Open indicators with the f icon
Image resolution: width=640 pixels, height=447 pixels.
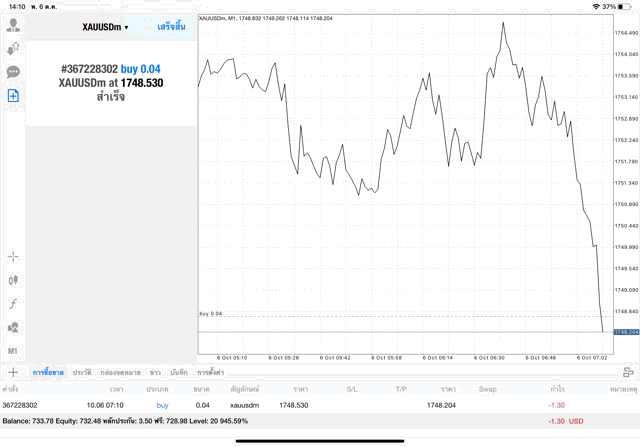[x=14, y=303]
